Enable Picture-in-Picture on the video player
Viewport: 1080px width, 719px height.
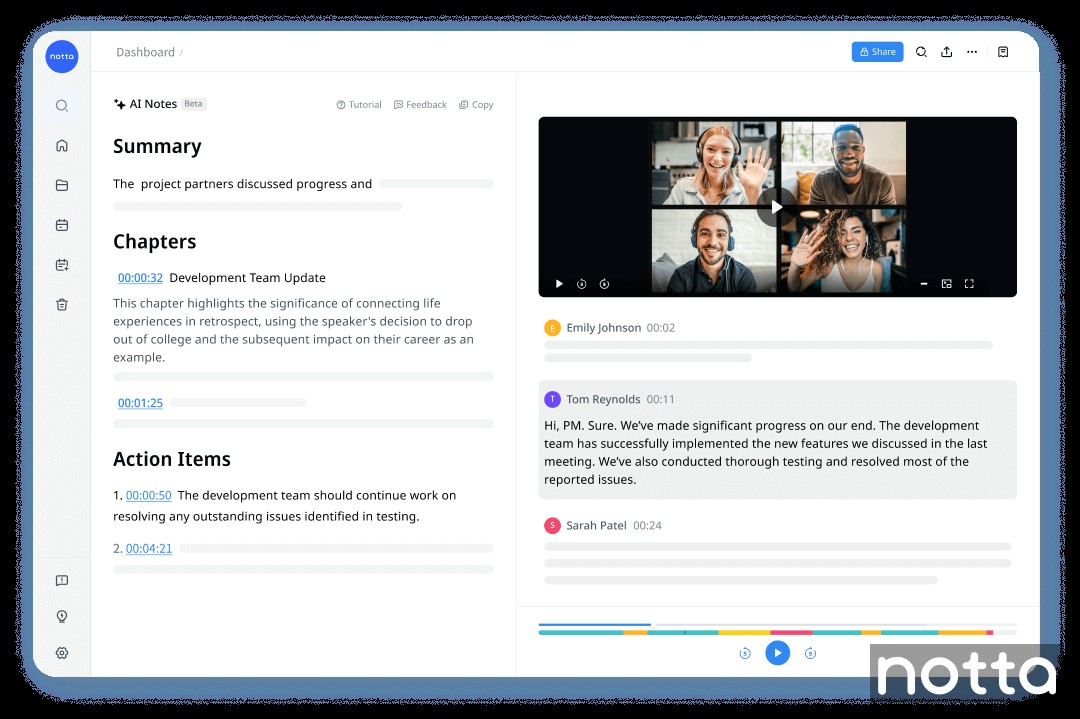946,284
